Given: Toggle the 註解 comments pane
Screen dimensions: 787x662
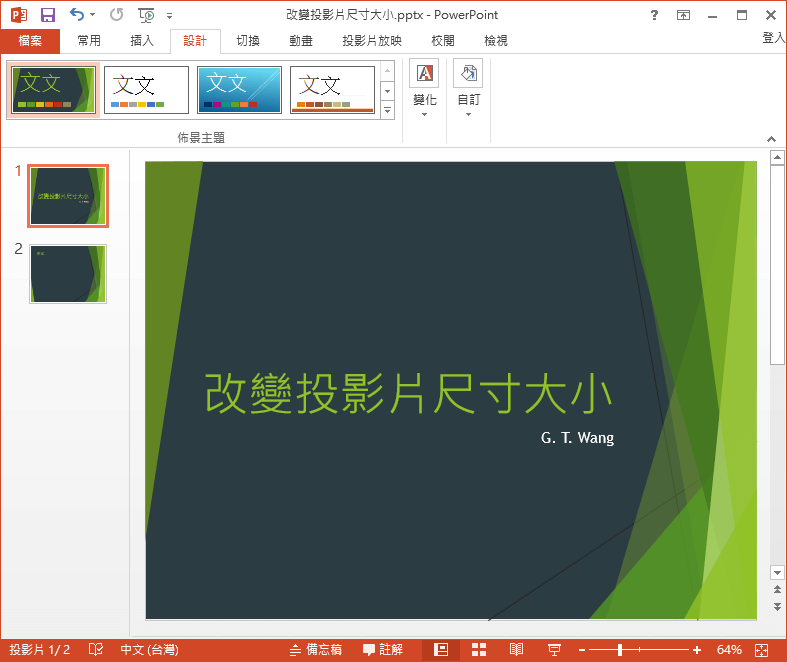Looking at the screenshot, I should coord(383,650).
